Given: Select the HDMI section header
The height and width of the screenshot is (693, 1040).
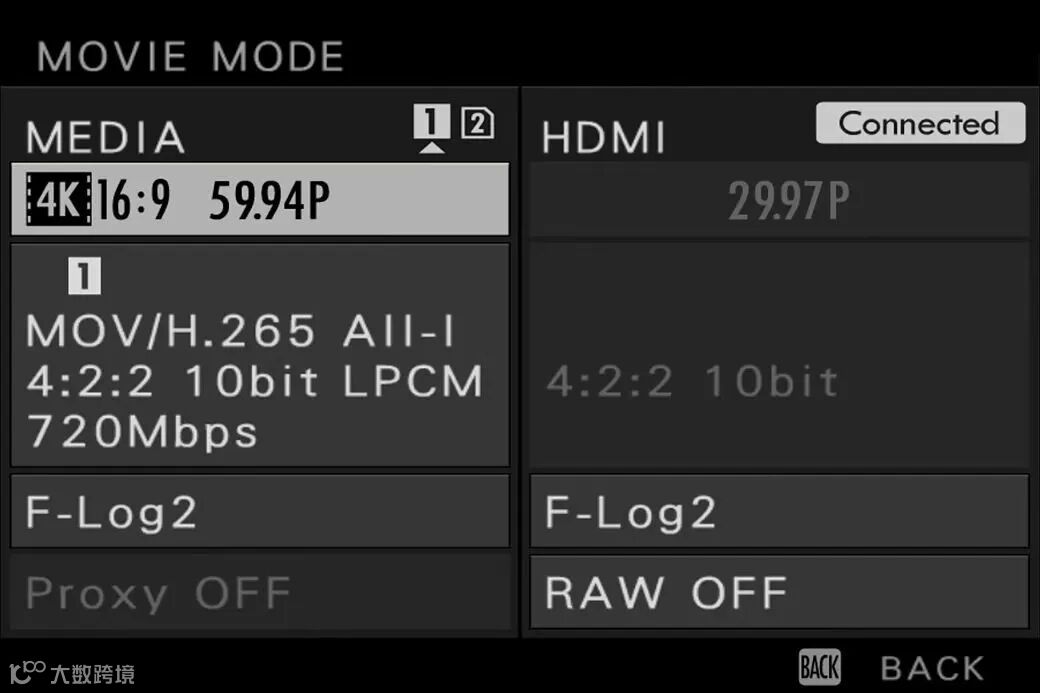Looking at the screenshot, I should coord(604,137).
